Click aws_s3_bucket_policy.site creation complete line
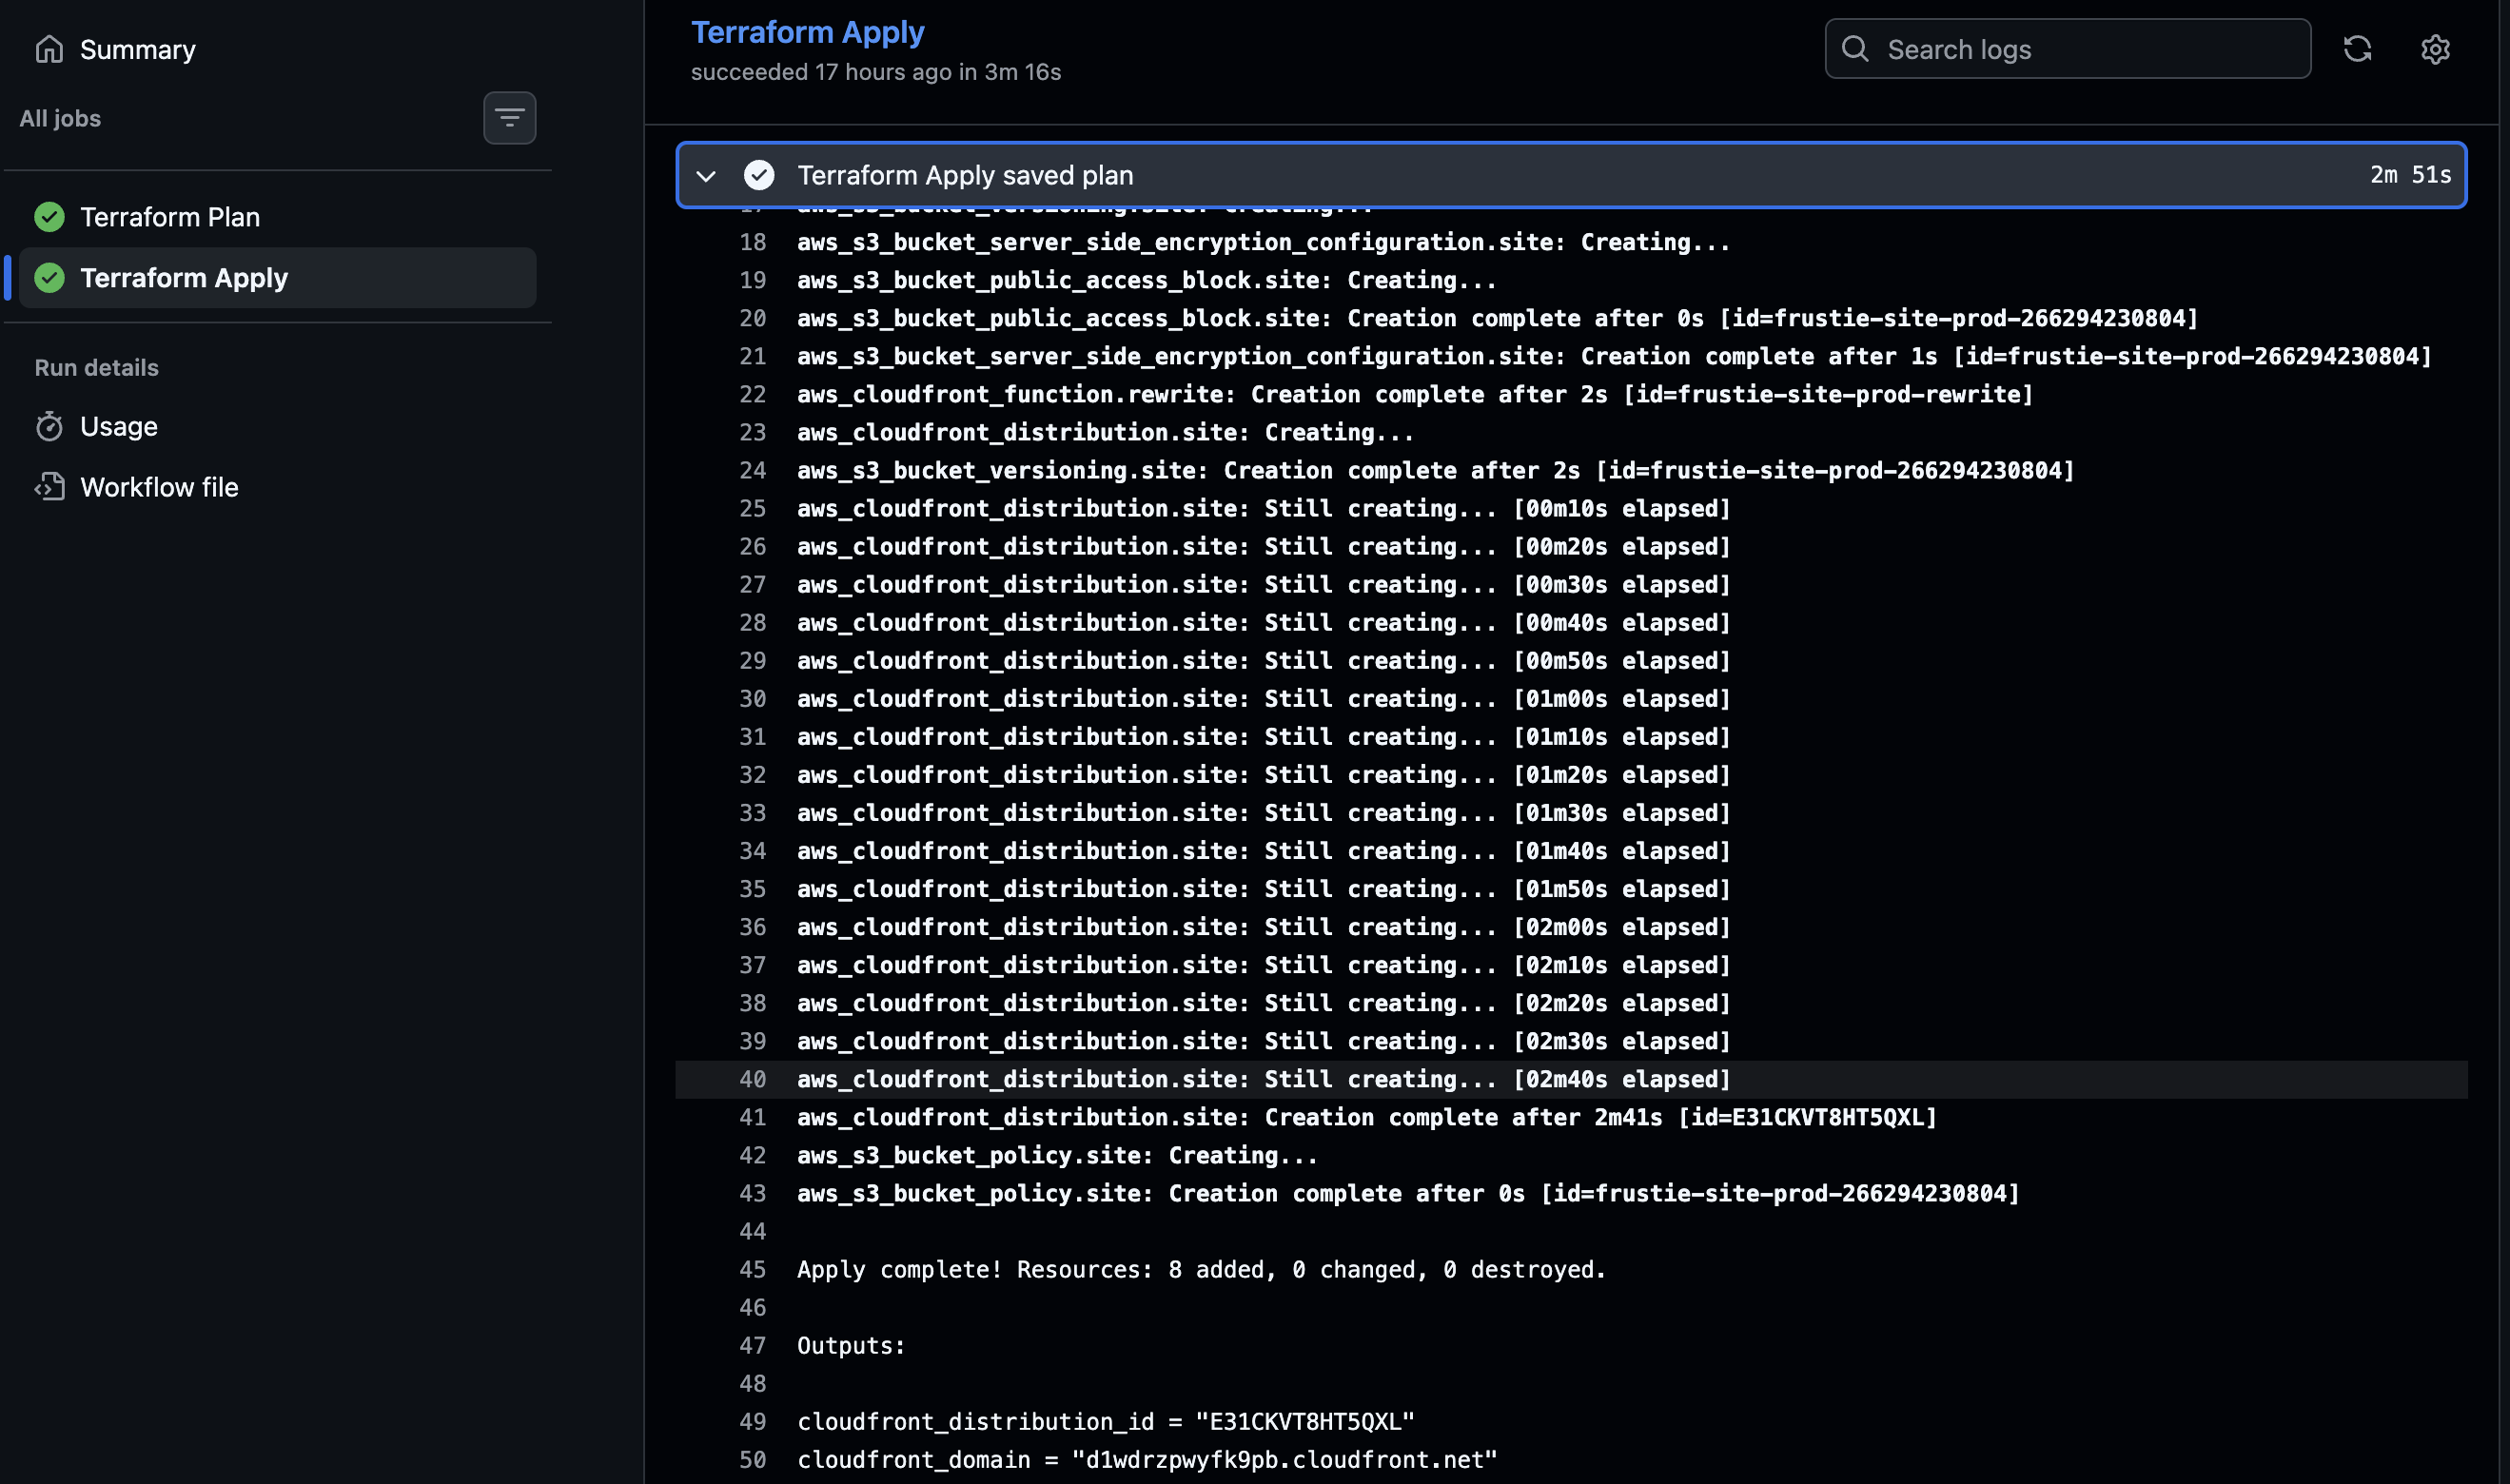The width and height of the screenshot is (2510, 1484). click(x=1408, y=1193)
